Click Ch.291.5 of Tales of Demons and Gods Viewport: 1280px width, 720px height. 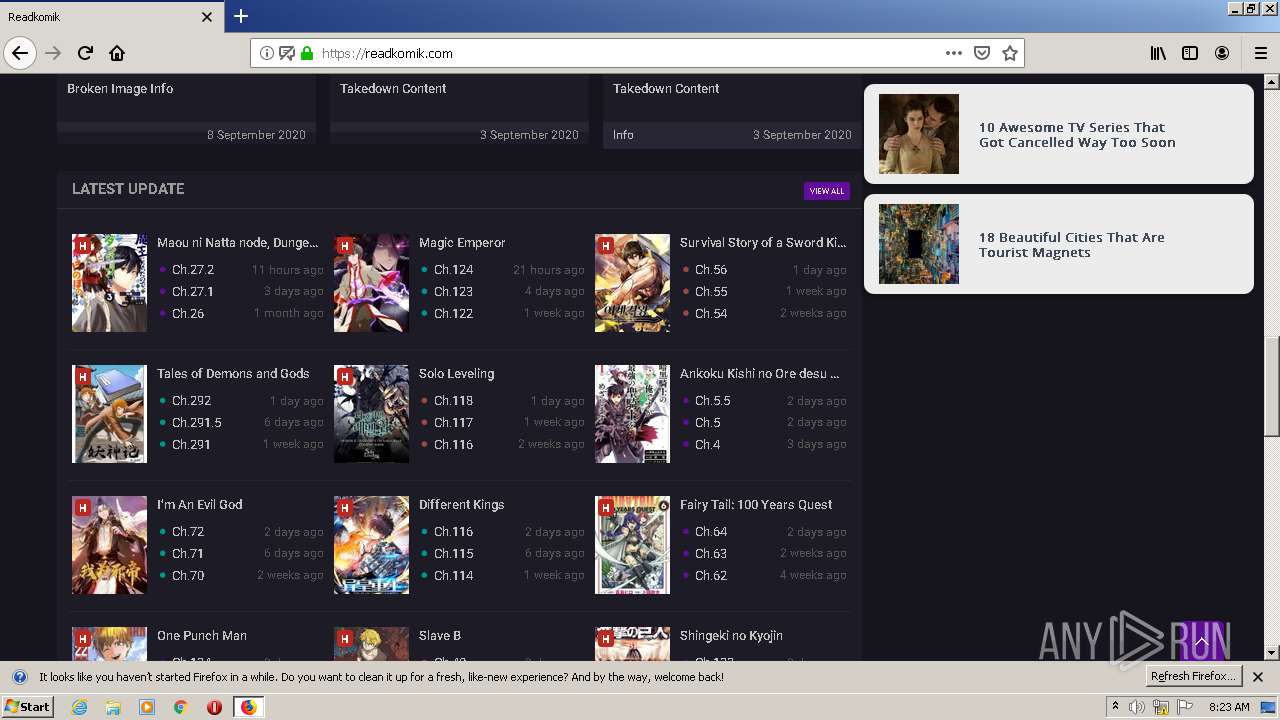[197, 423]
